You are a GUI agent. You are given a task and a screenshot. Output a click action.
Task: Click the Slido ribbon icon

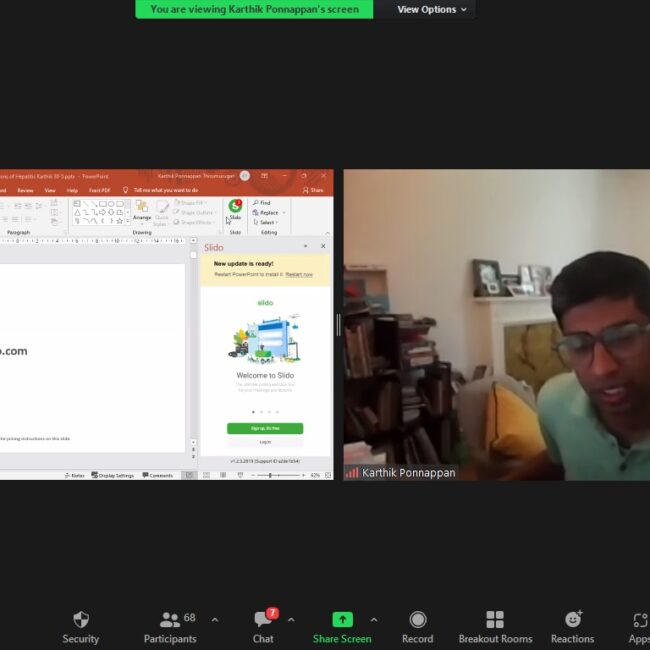click(x=235, y=210)
